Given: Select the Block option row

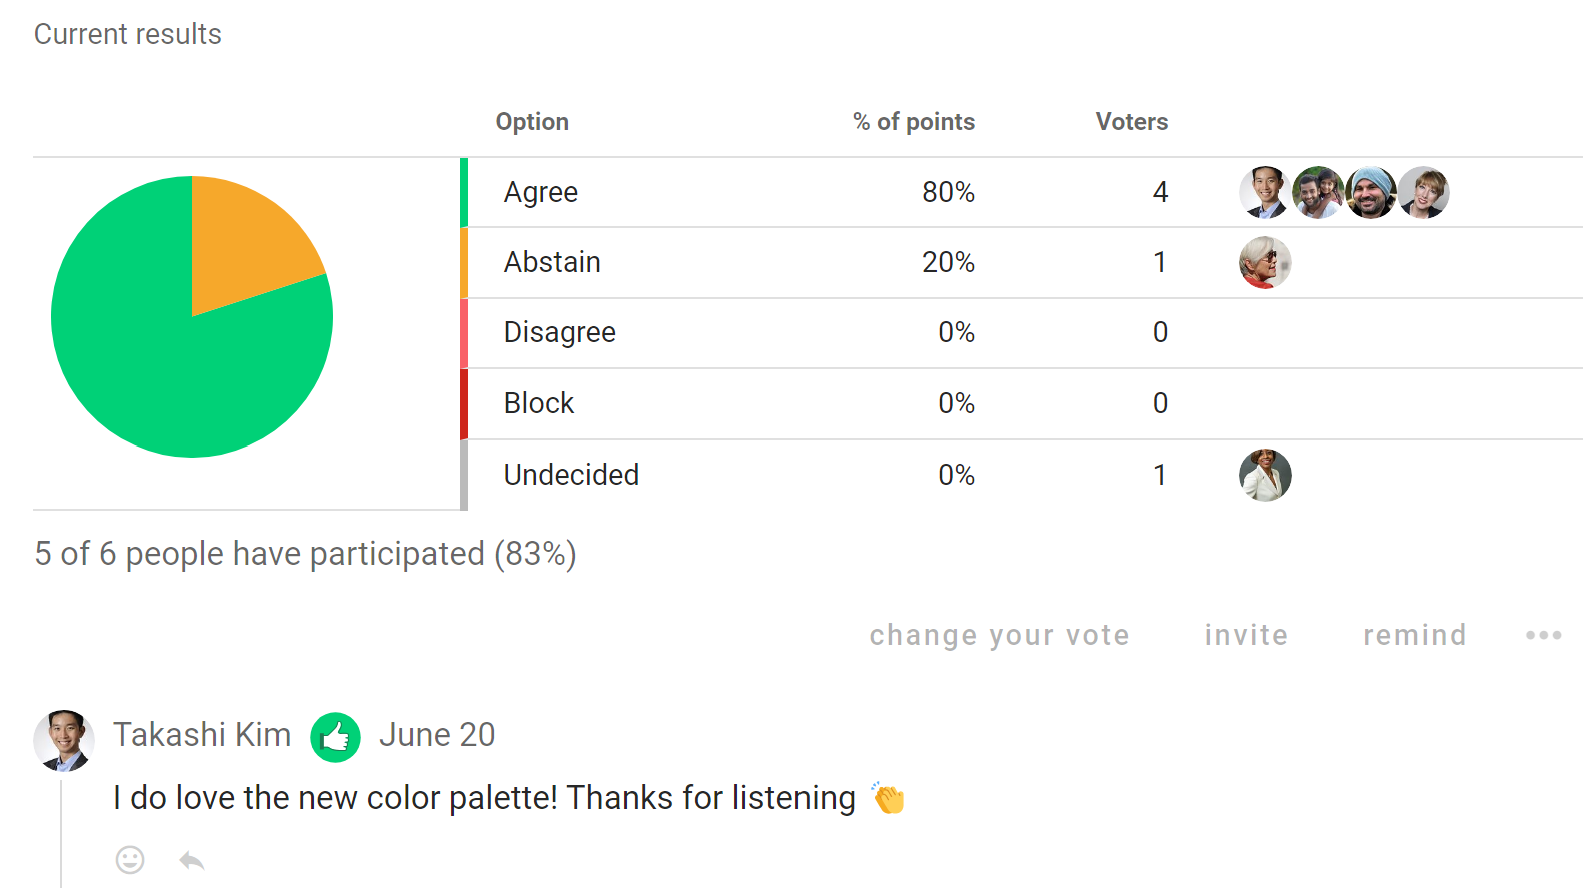Looking at the screenshot, I should (1021, 404).
